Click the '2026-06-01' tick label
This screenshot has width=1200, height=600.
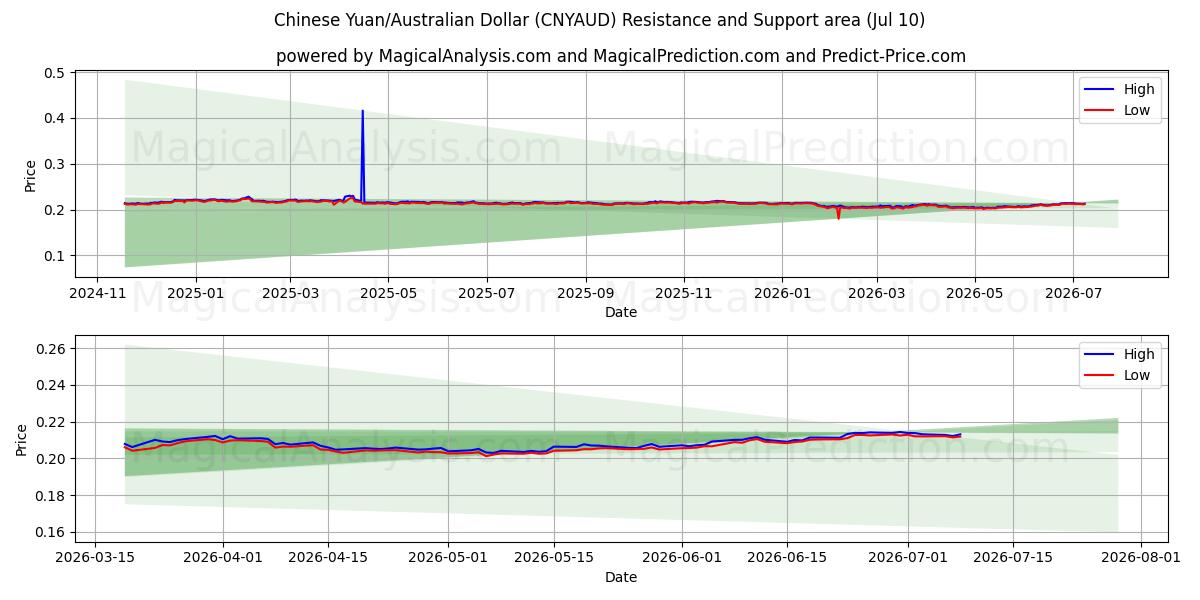[680, 558]
